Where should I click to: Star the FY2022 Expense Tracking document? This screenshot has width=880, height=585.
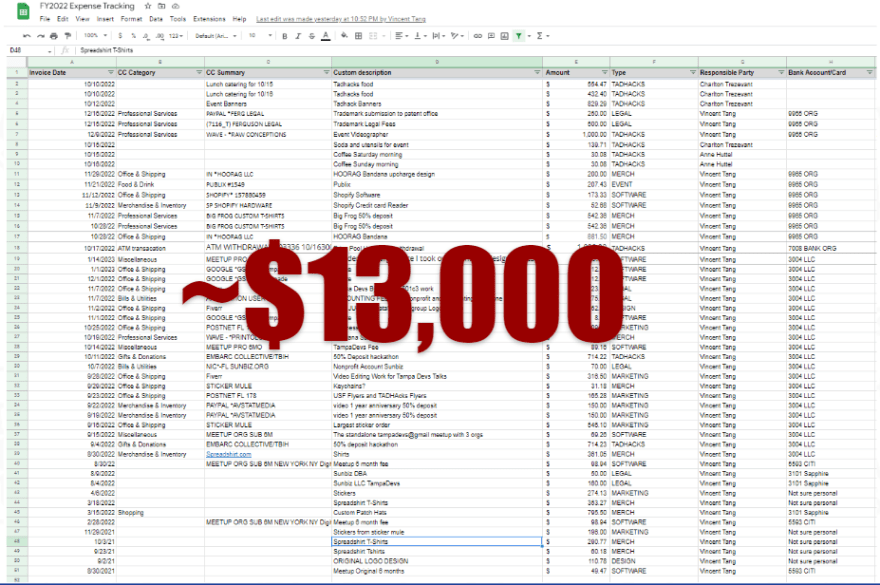point(147,6)
